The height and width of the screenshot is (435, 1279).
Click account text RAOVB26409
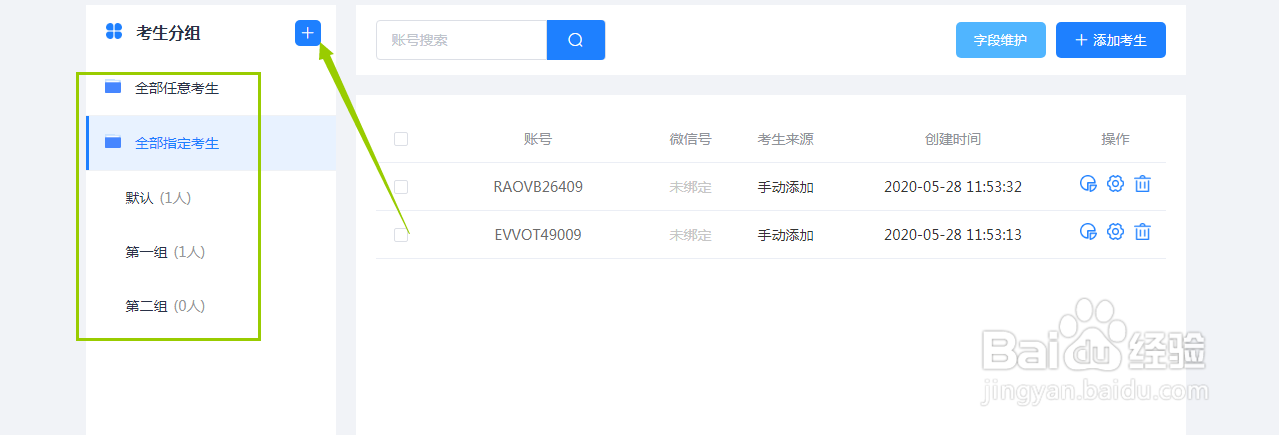(x=538, y=187)
